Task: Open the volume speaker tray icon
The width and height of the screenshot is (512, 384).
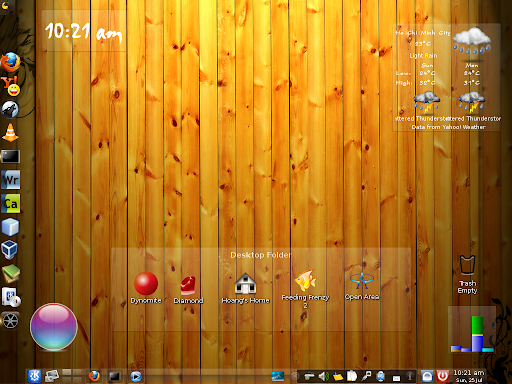Action: (x=323, y=377)
